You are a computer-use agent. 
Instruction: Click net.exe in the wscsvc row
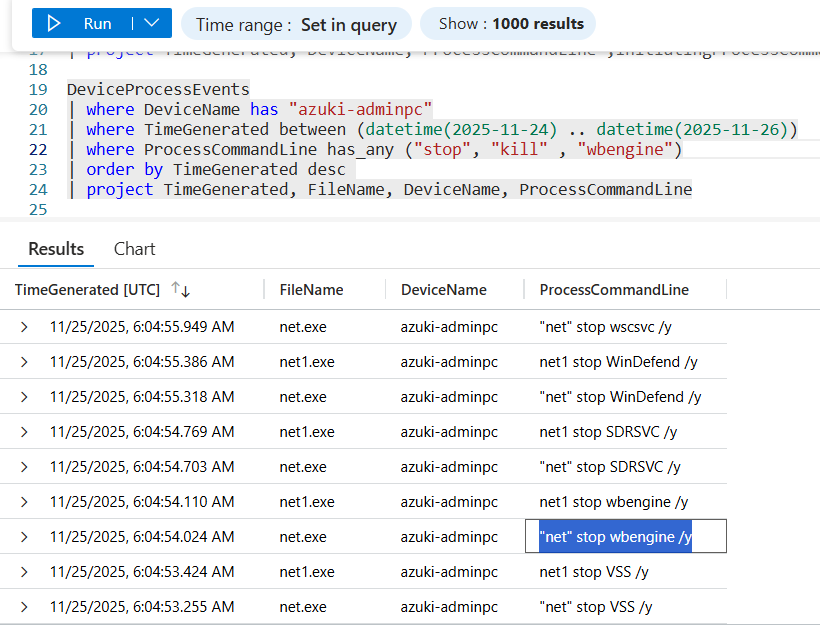(303, 327)
